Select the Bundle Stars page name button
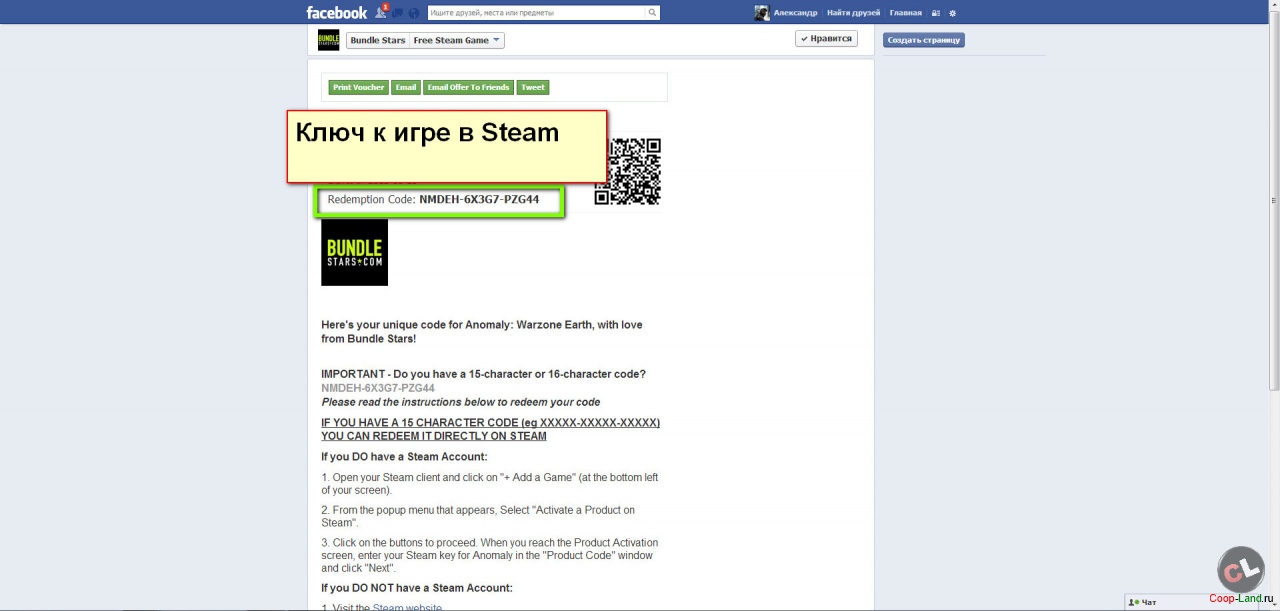 pyautogui.click(x=378, y=41)
